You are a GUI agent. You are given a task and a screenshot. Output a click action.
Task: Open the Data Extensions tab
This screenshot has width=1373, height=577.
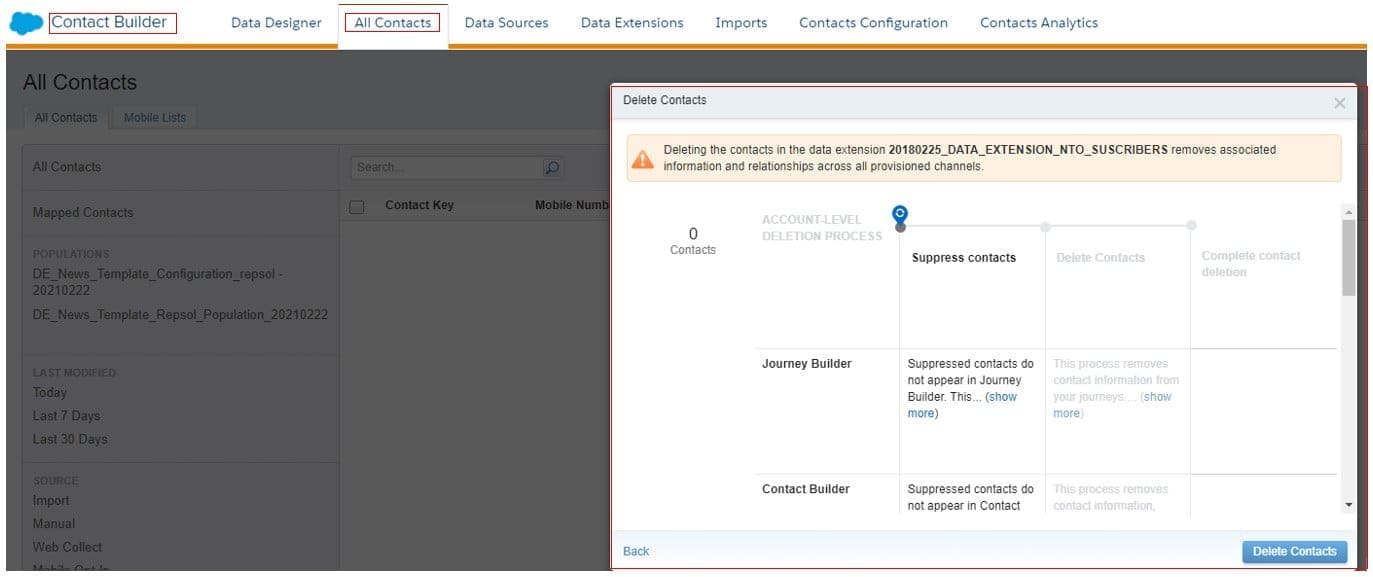(x=632, y=23)
